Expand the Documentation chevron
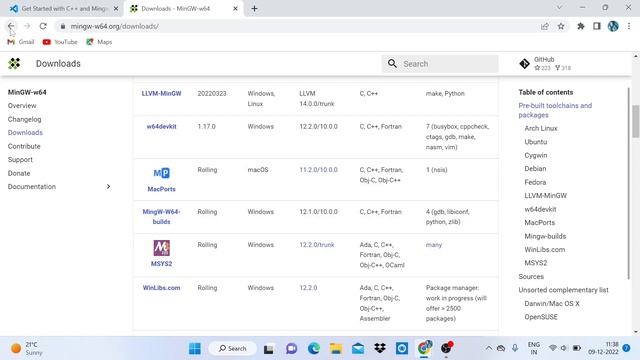Image resolution: width=640 pixels, height=360 pixels. pos(108,187)
